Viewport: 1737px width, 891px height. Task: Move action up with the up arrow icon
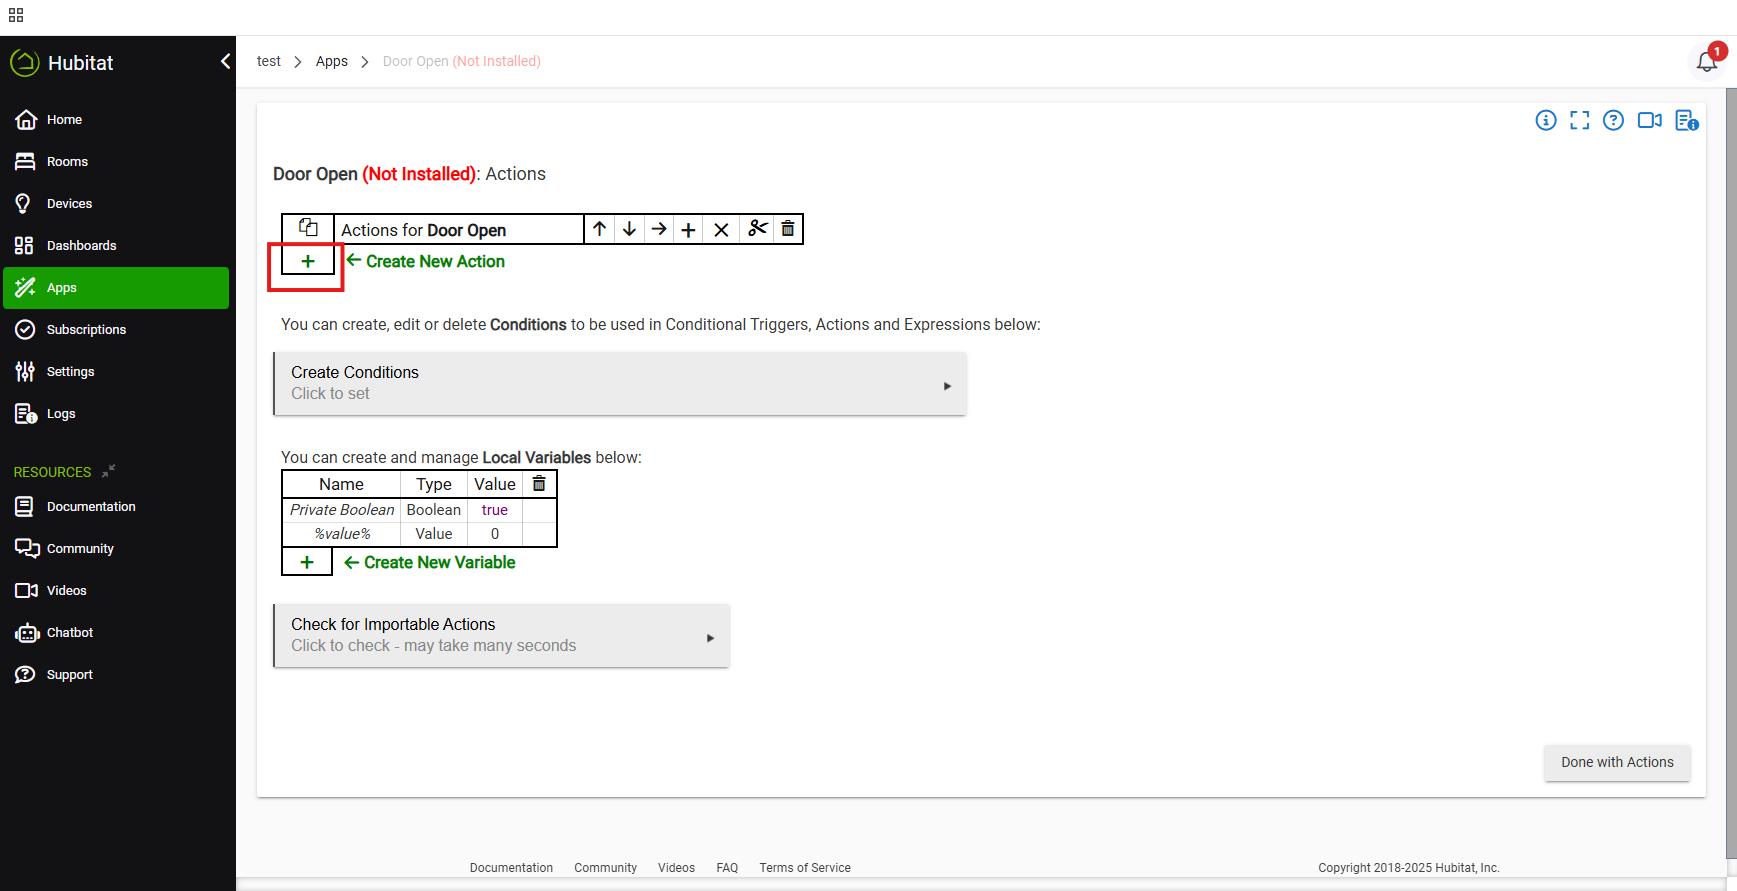[600, 229]
